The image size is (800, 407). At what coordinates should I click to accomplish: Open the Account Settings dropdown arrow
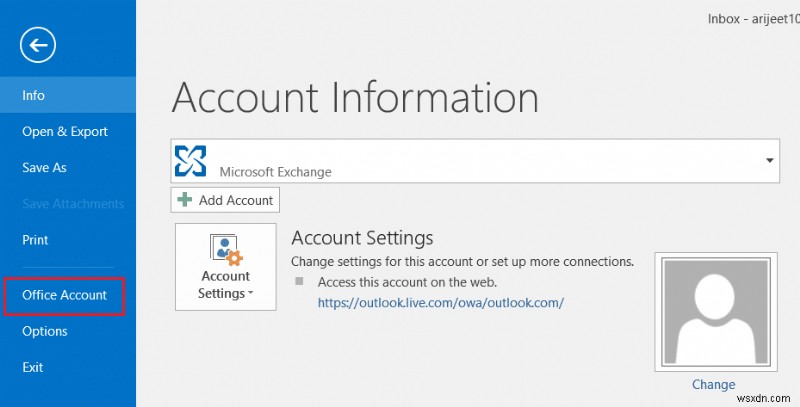coord(250,294)
